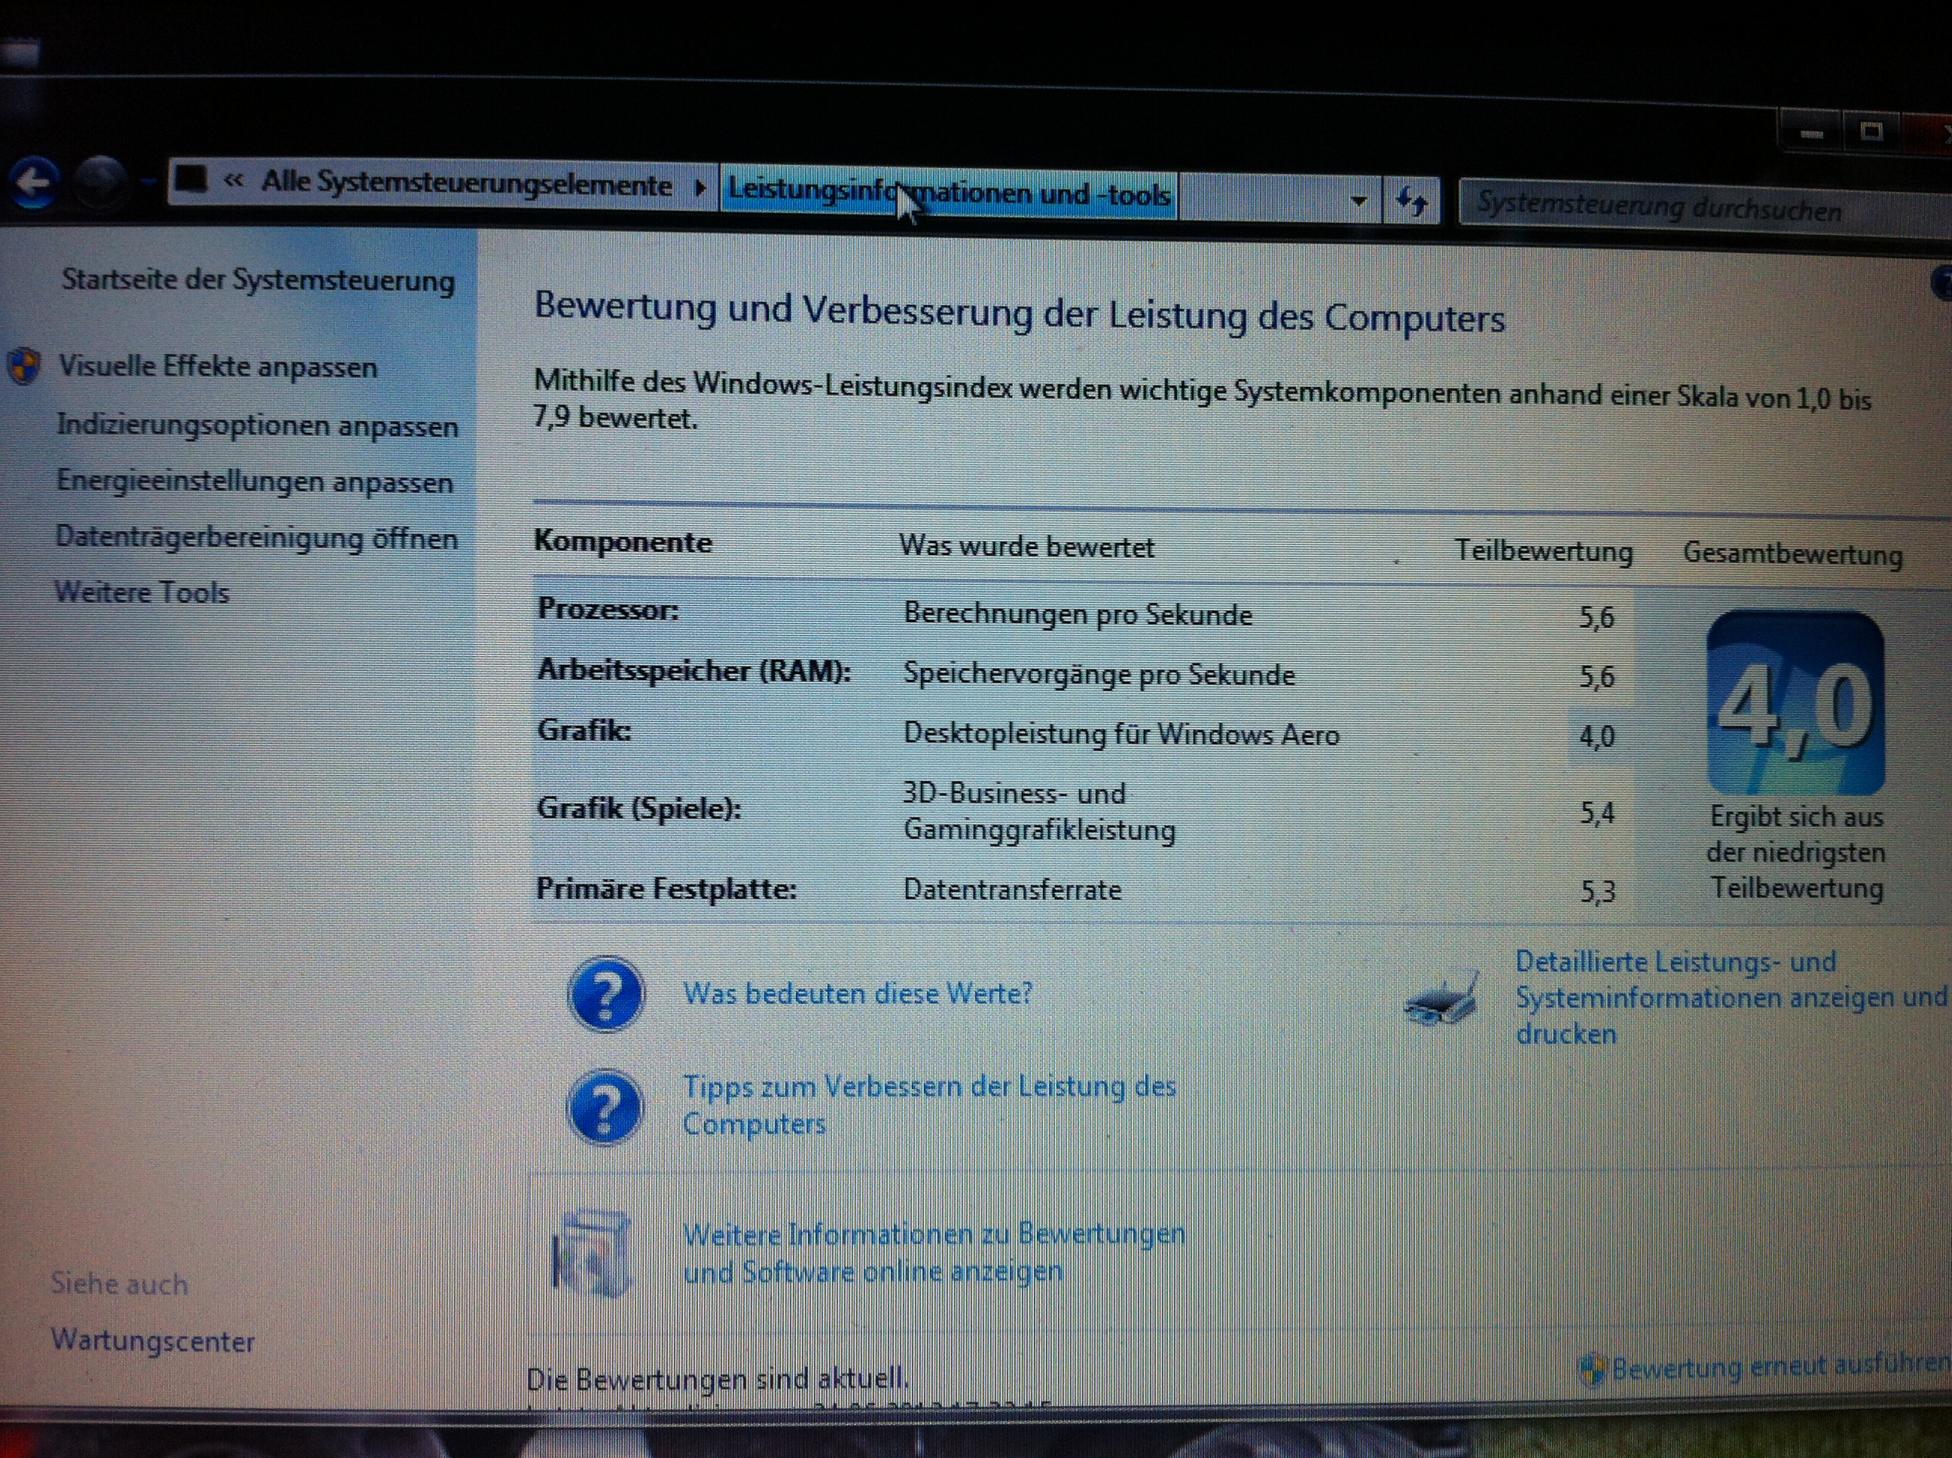1952x1458 pixels.
Task: Click the question mark icon beside 'Was bedeuten diese Werte?'
Action: [x=605, y=994]
